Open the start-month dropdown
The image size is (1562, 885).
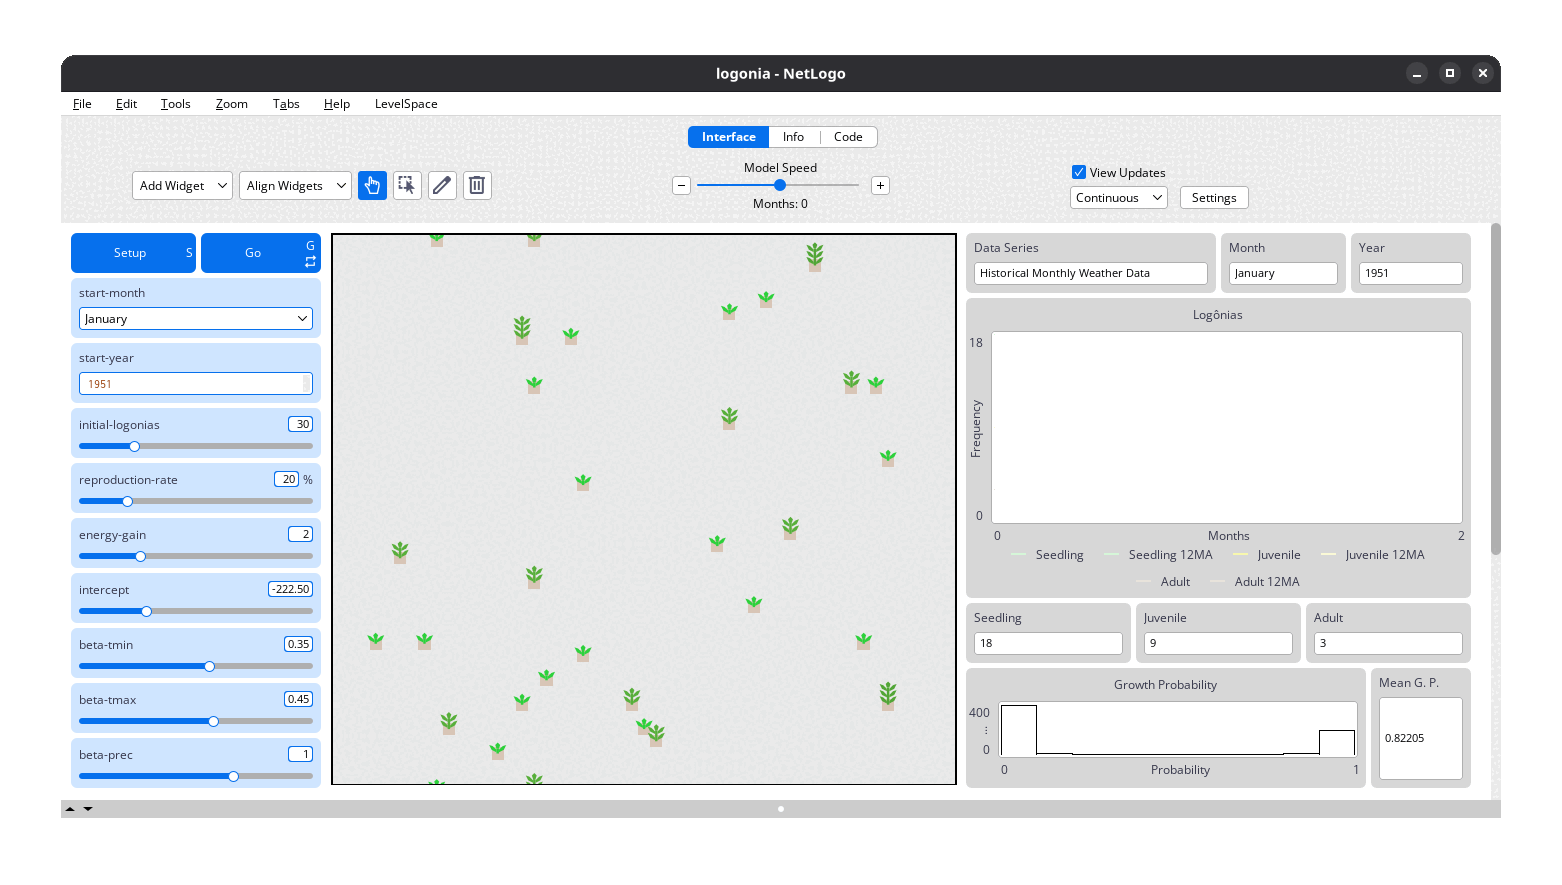pos(196,319)
